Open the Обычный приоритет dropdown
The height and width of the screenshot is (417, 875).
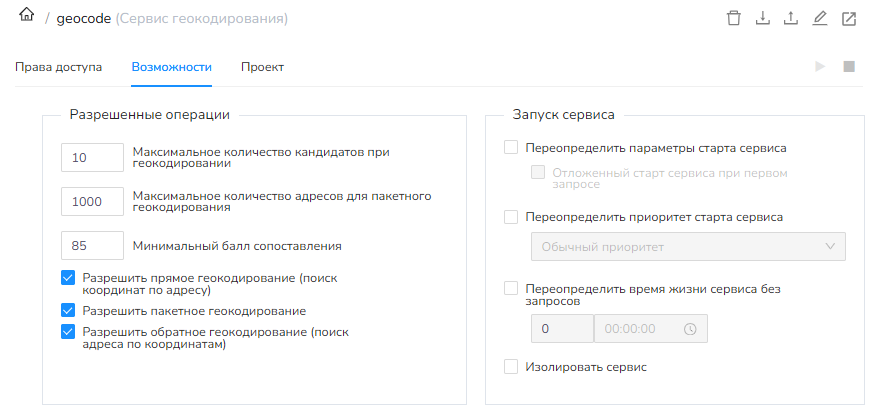coord(687,247)
